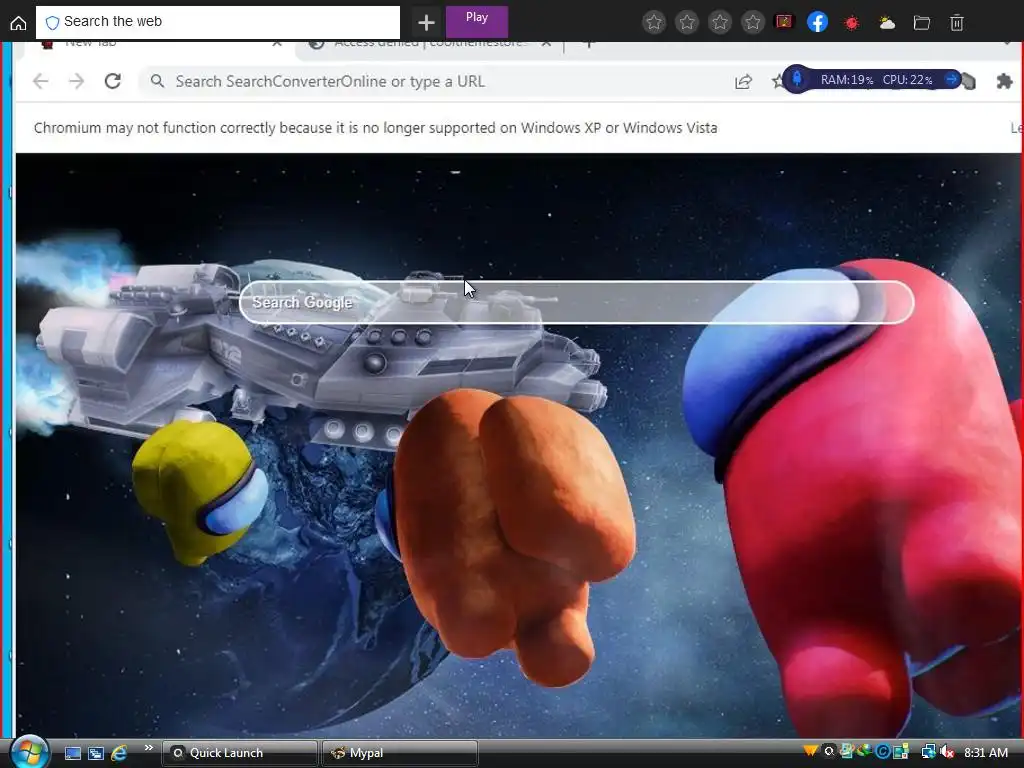Open the Extensions puzzle icon

[x=1004, y=81]
